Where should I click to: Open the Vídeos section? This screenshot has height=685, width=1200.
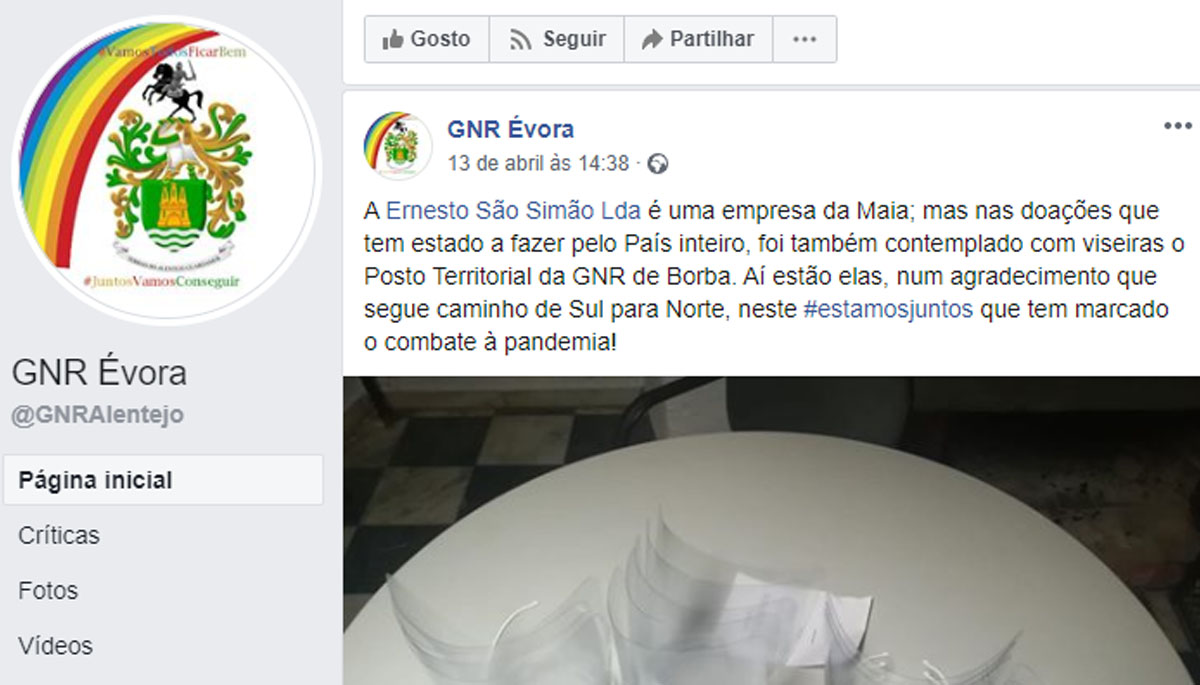pyautogui.click(x=55, y=645)
